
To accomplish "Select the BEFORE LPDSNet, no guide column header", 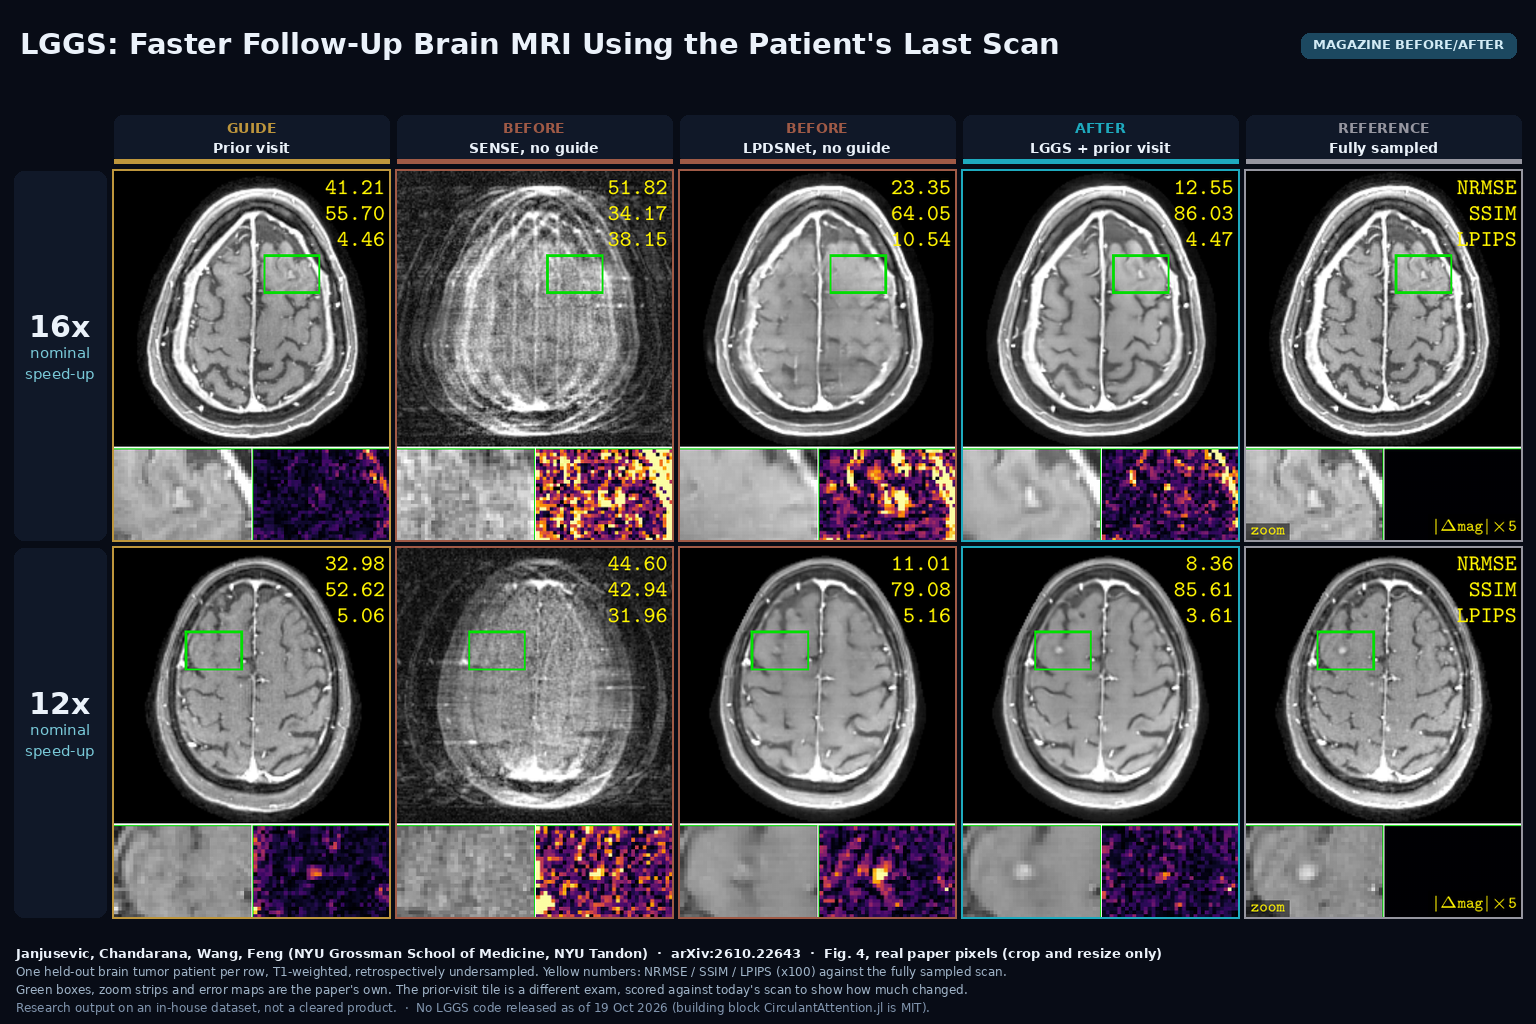I will 817,139.
